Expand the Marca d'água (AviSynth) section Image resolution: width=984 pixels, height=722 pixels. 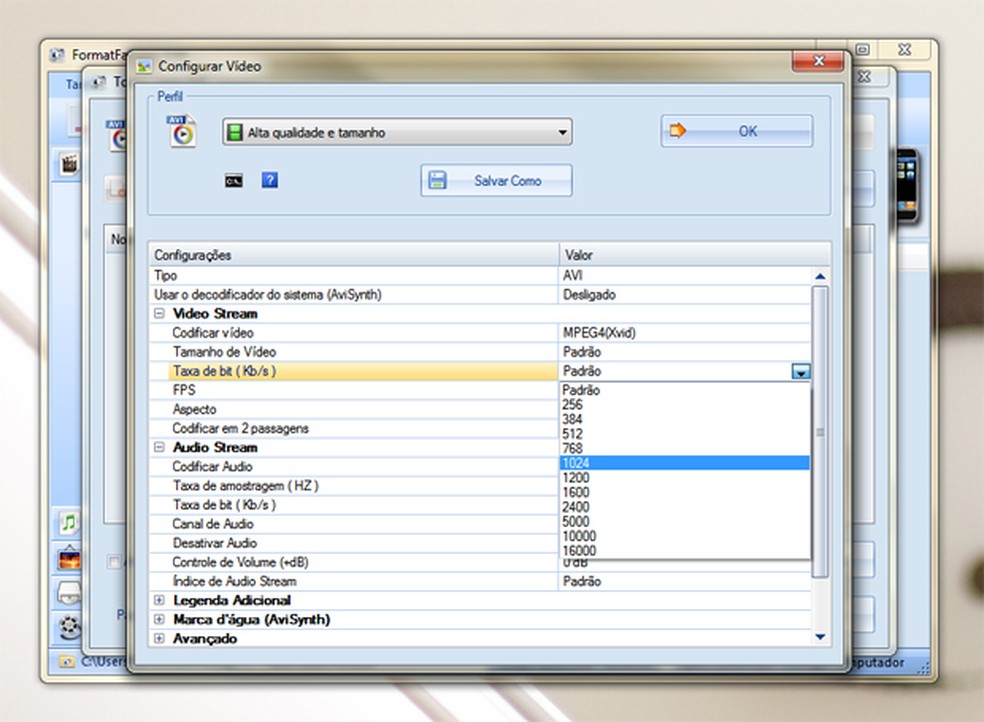pyautogui.click(x=160, y=620)
